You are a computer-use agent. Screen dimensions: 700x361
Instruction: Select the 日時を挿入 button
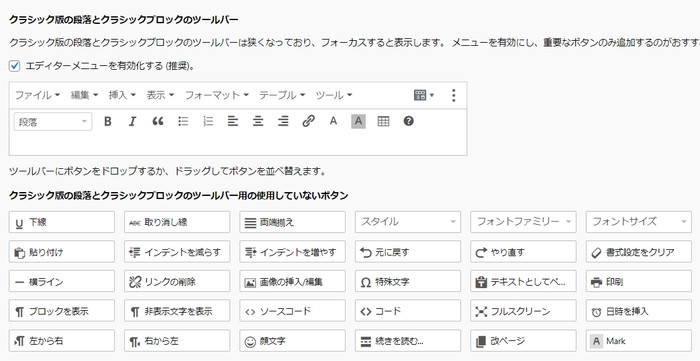click(x=639, y=311)
